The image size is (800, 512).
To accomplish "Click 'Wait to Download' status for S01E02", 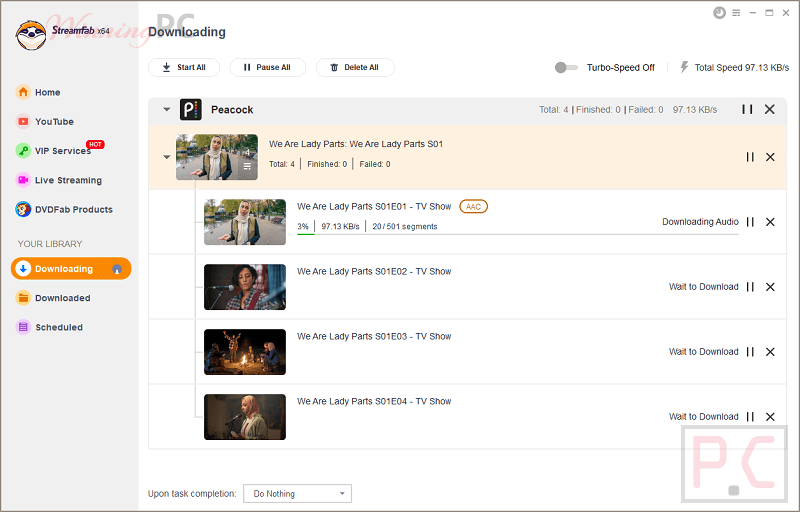I will click(x=704, y=287).
